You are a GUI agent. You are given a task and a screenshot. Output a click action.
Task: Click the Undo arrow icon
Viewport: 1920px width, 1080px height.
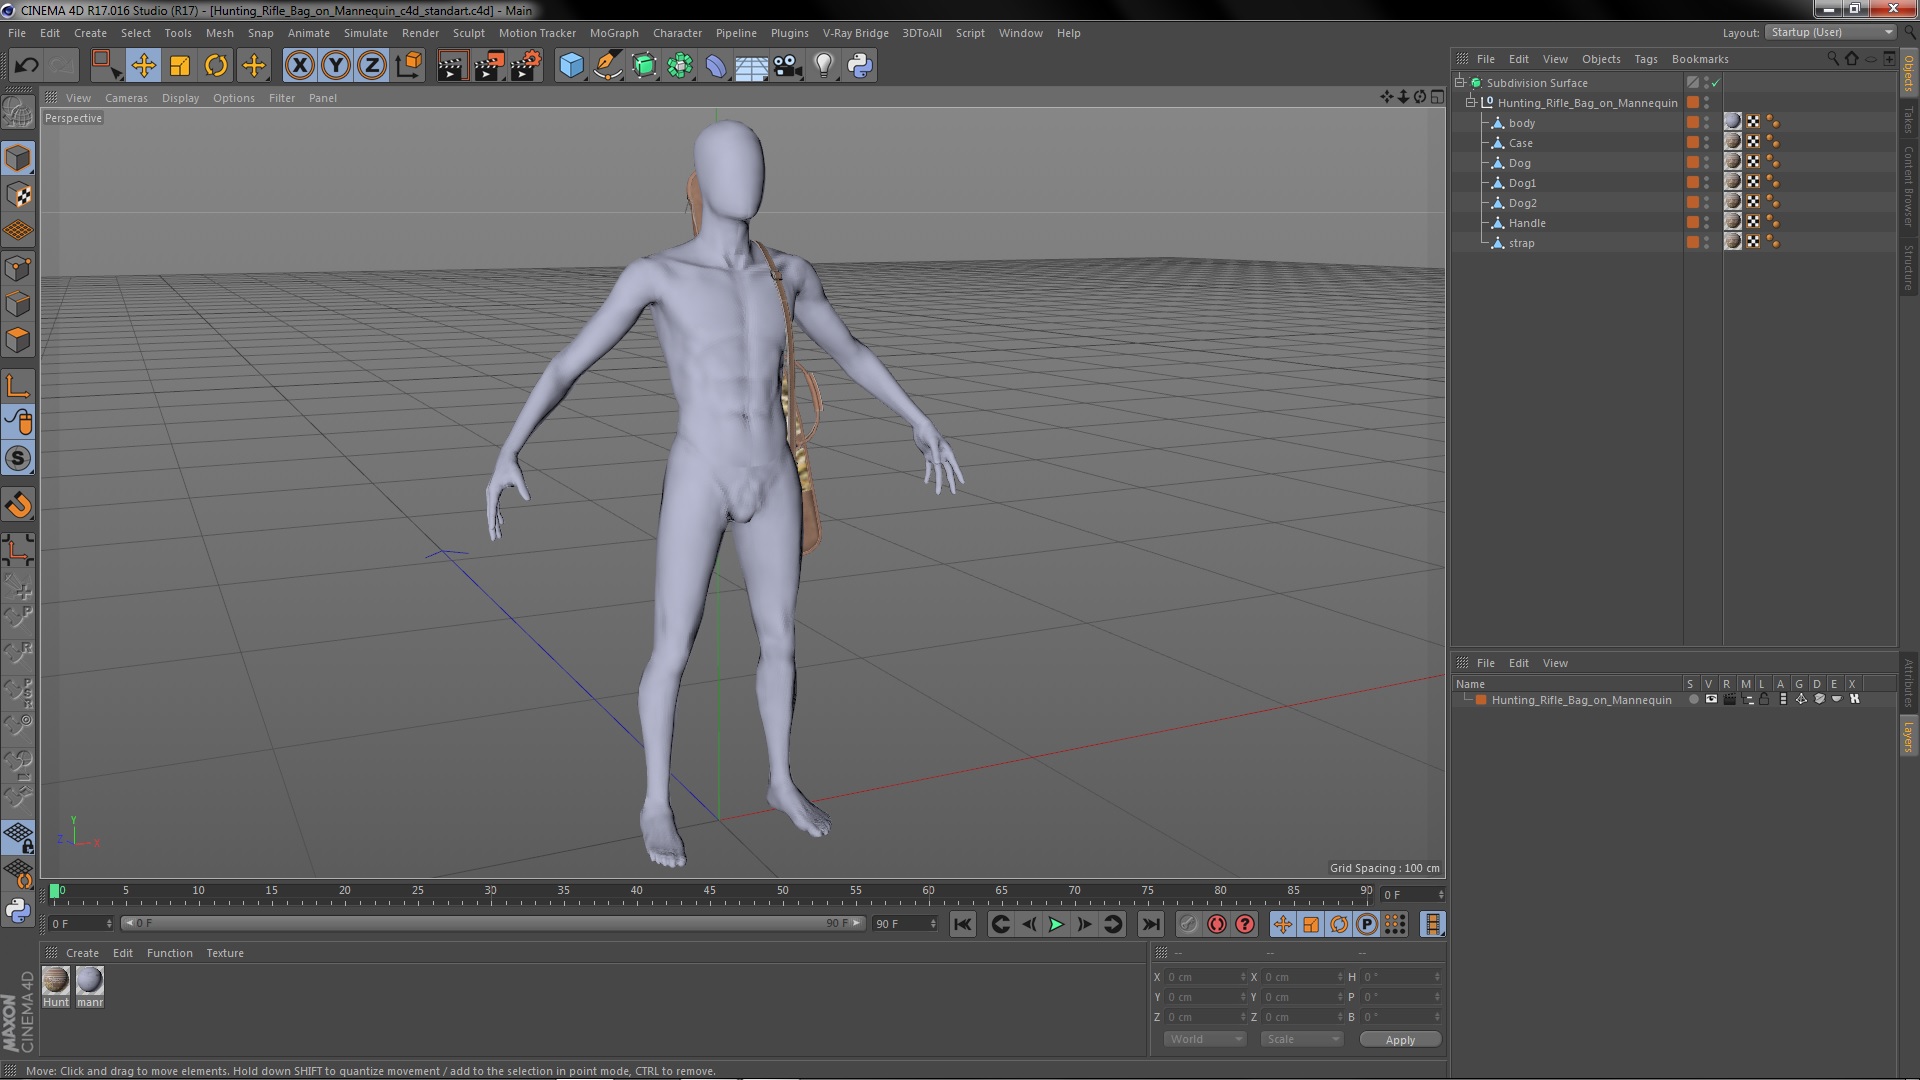[26, 66]
